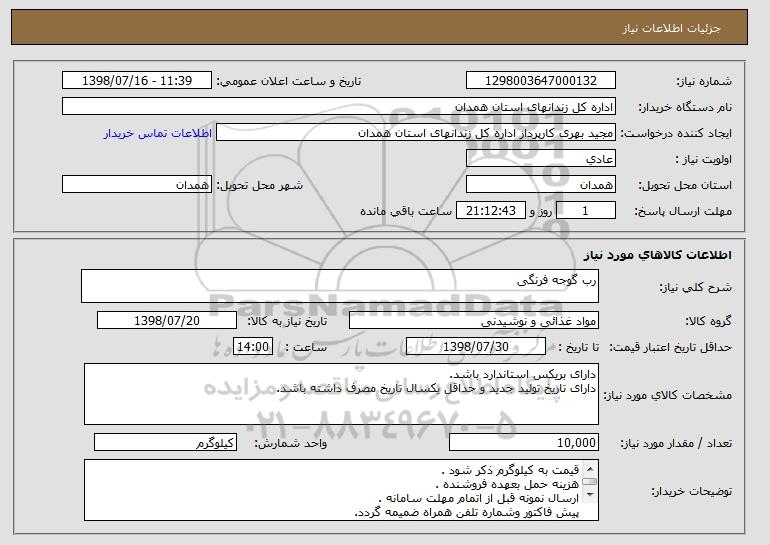
Task: Click the استان محل تحویل field همدان
Action: [541, 185]
